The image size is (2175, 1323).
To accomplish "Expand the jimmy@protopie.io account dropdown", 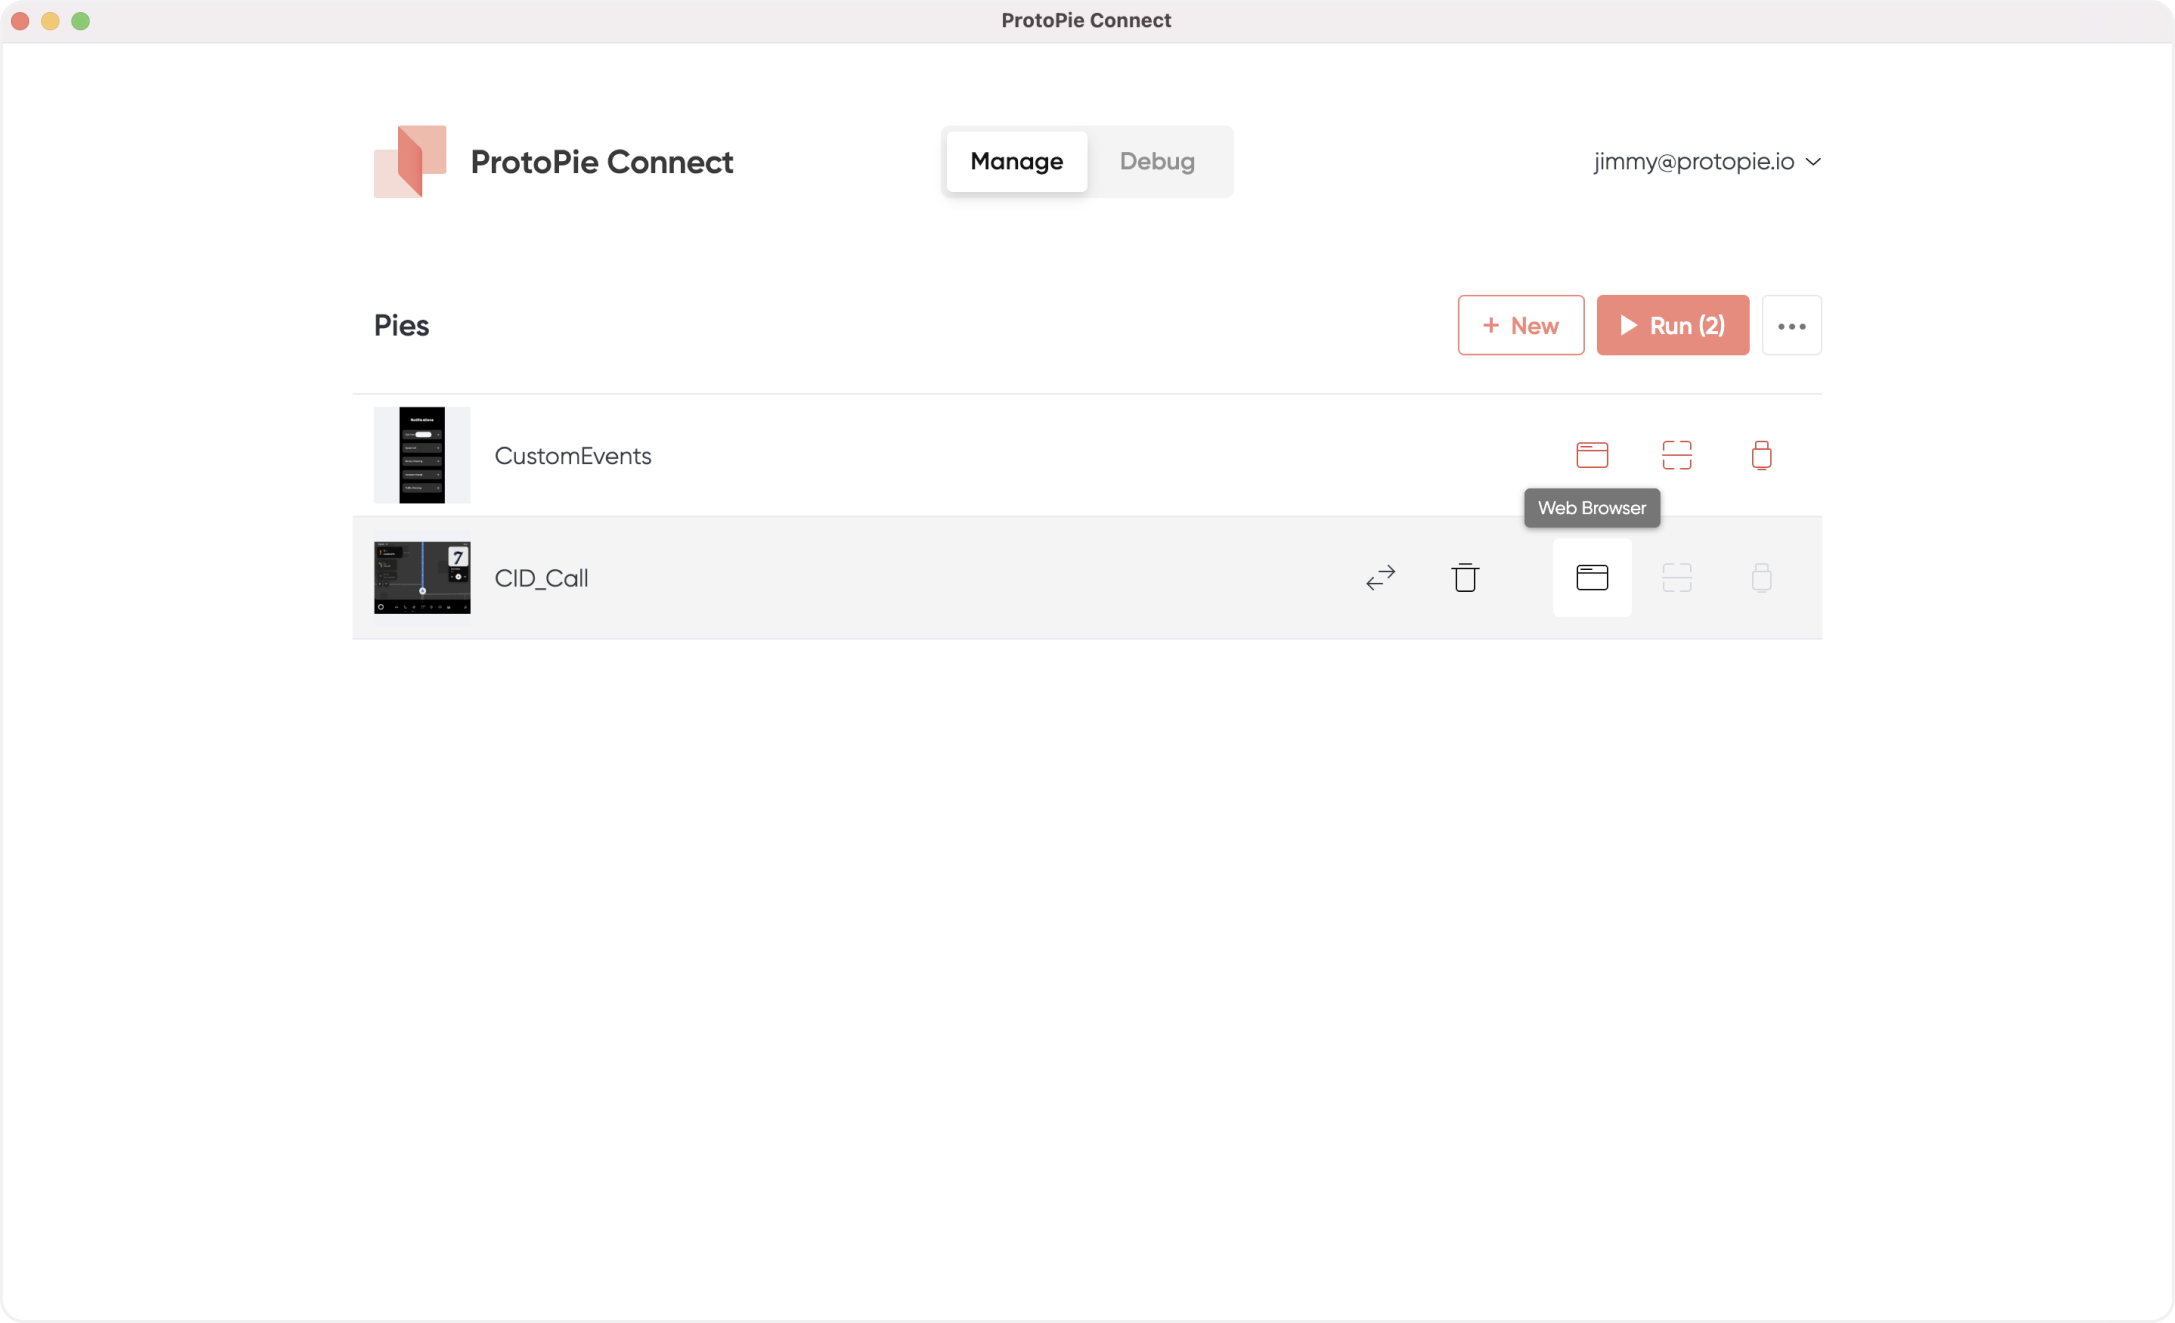I will point(1707,161).
